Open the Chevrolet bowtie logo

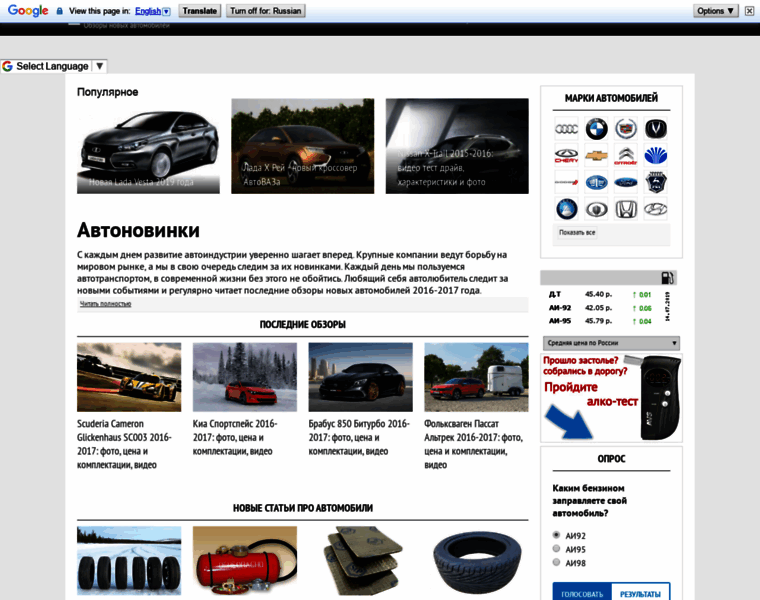(596, 156)
